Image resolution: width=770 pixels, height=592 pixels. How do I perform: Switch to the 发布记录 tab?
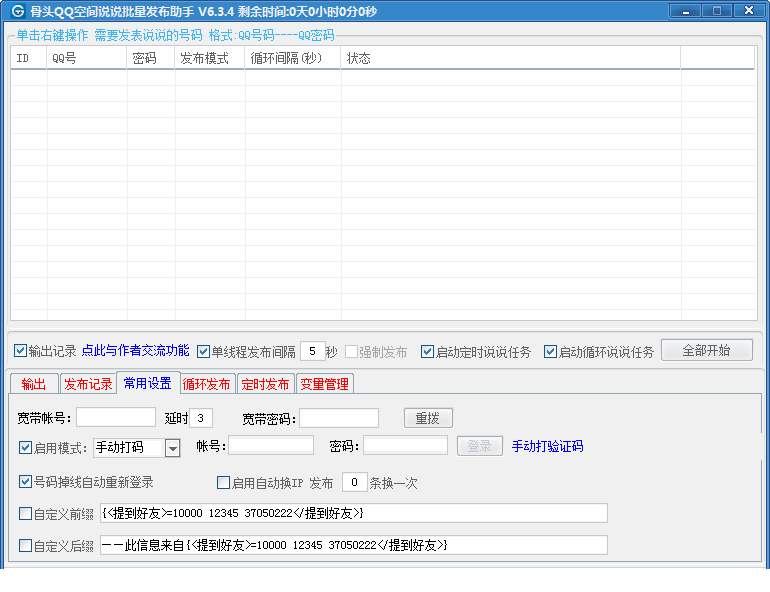coord(88,384)
